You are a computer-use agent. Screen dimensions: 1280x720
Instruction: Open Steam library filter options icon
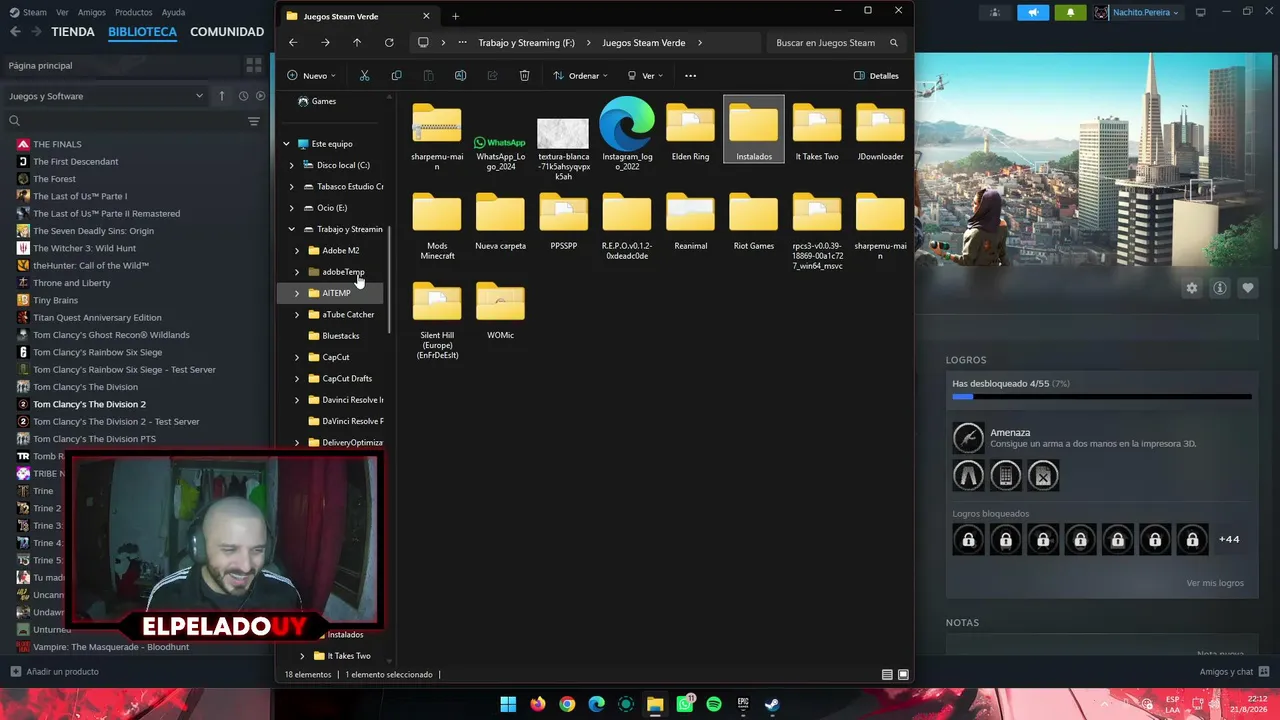254,121
